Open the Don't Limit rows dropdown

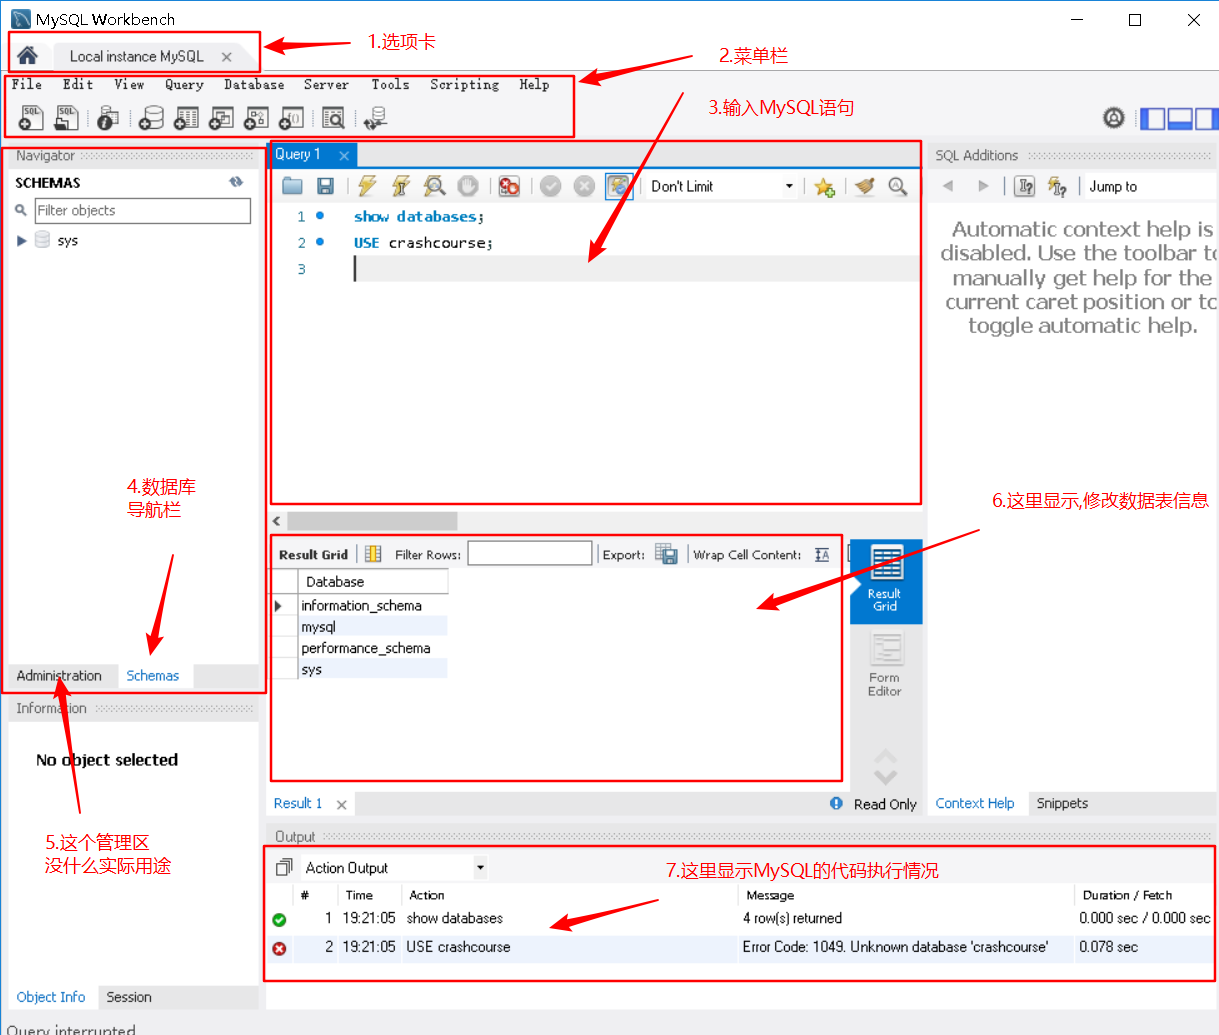tap(722, 186)
